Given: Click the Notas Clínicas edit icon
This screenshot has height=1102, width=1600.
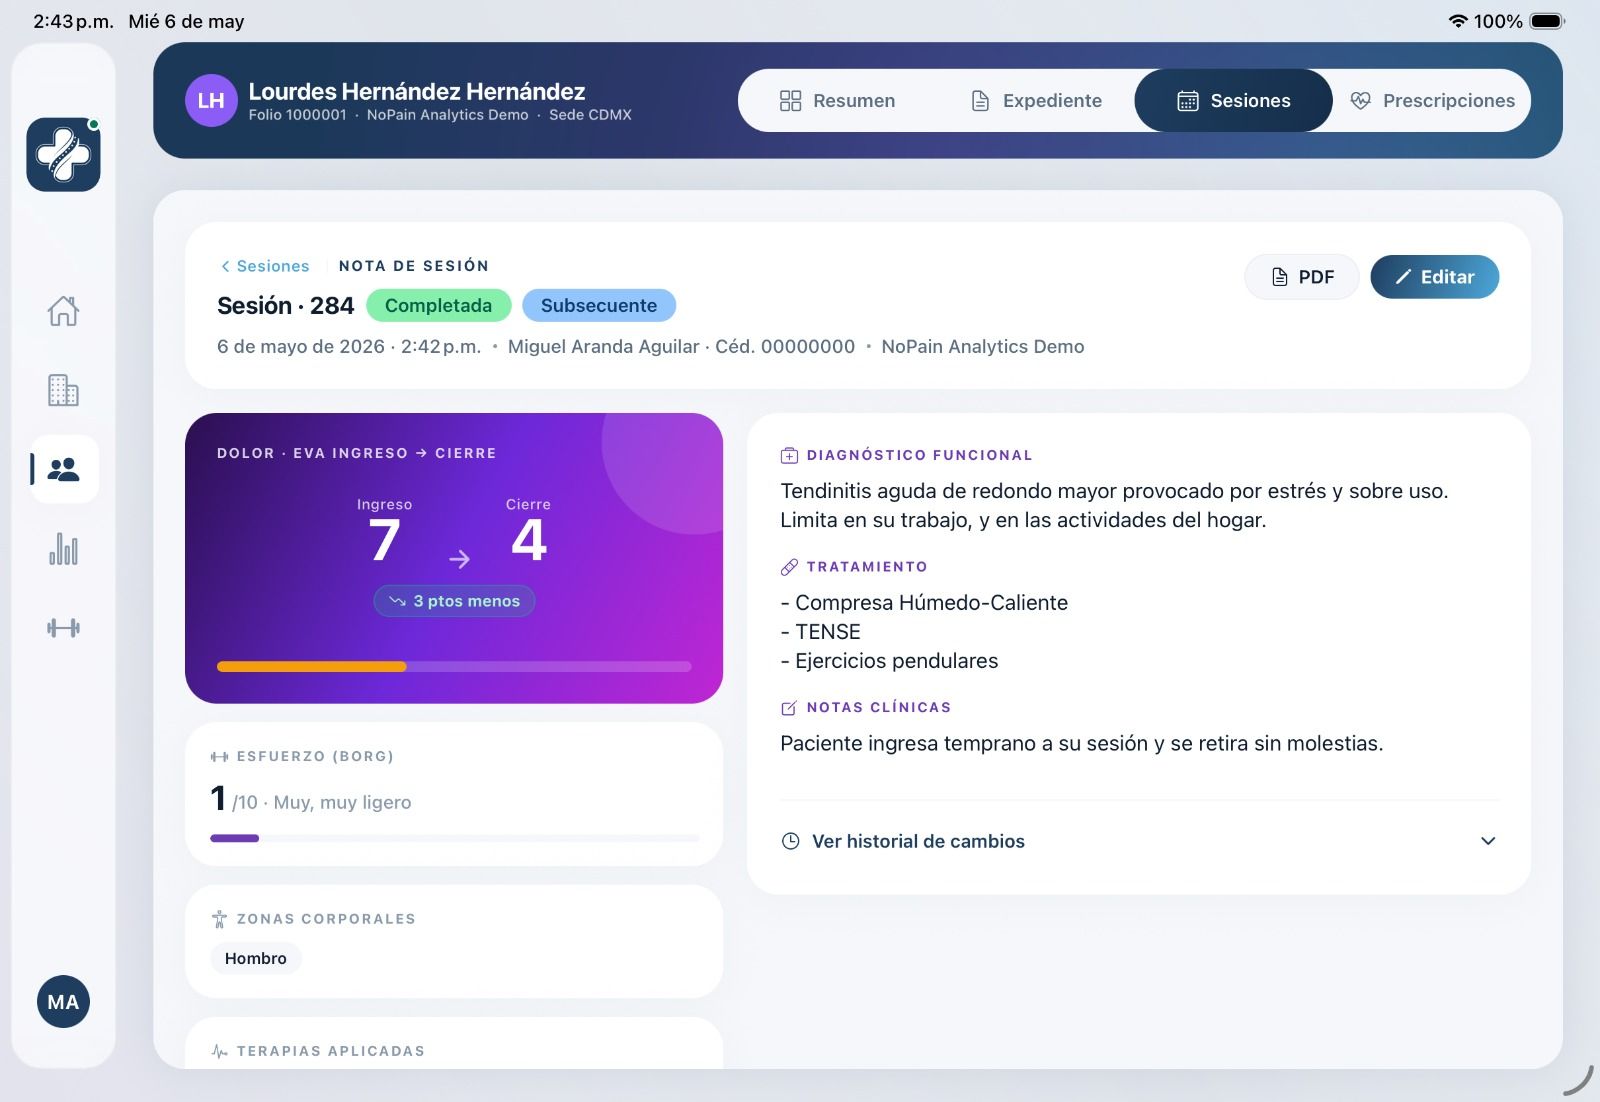Looking at the screenshot, I should click(x=789, y=708).
